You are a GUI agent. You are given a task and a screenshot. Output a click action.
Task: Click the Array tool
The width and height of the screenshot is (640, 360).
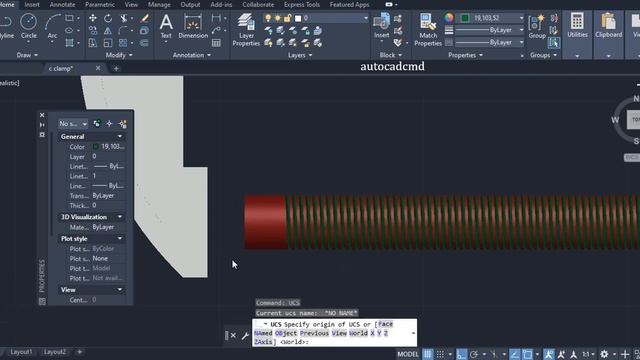pyautogui.click(x=123, y=43)
